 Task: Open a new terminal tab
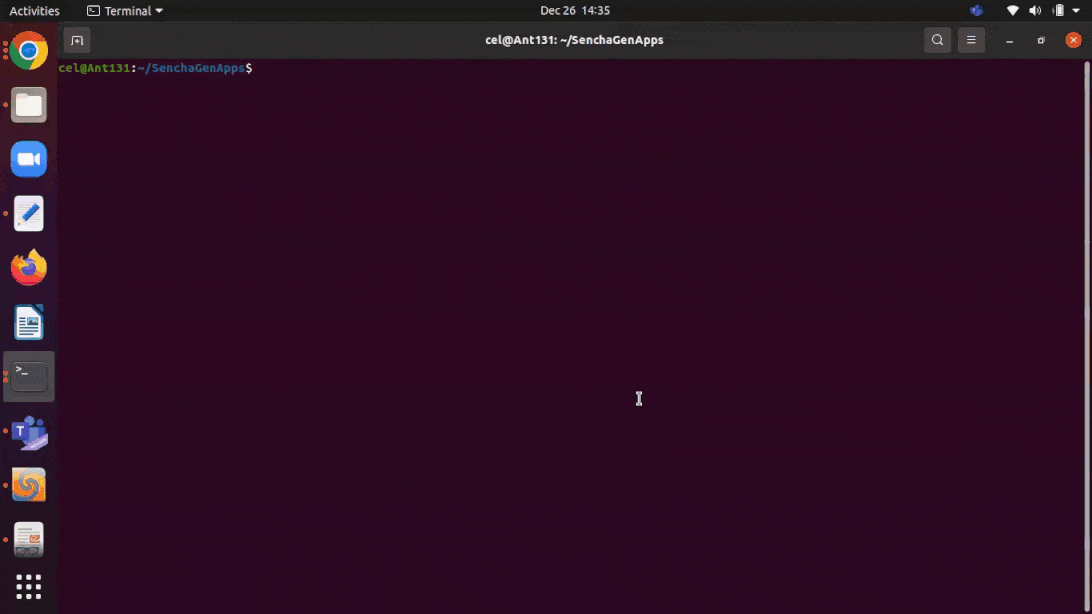77,40
